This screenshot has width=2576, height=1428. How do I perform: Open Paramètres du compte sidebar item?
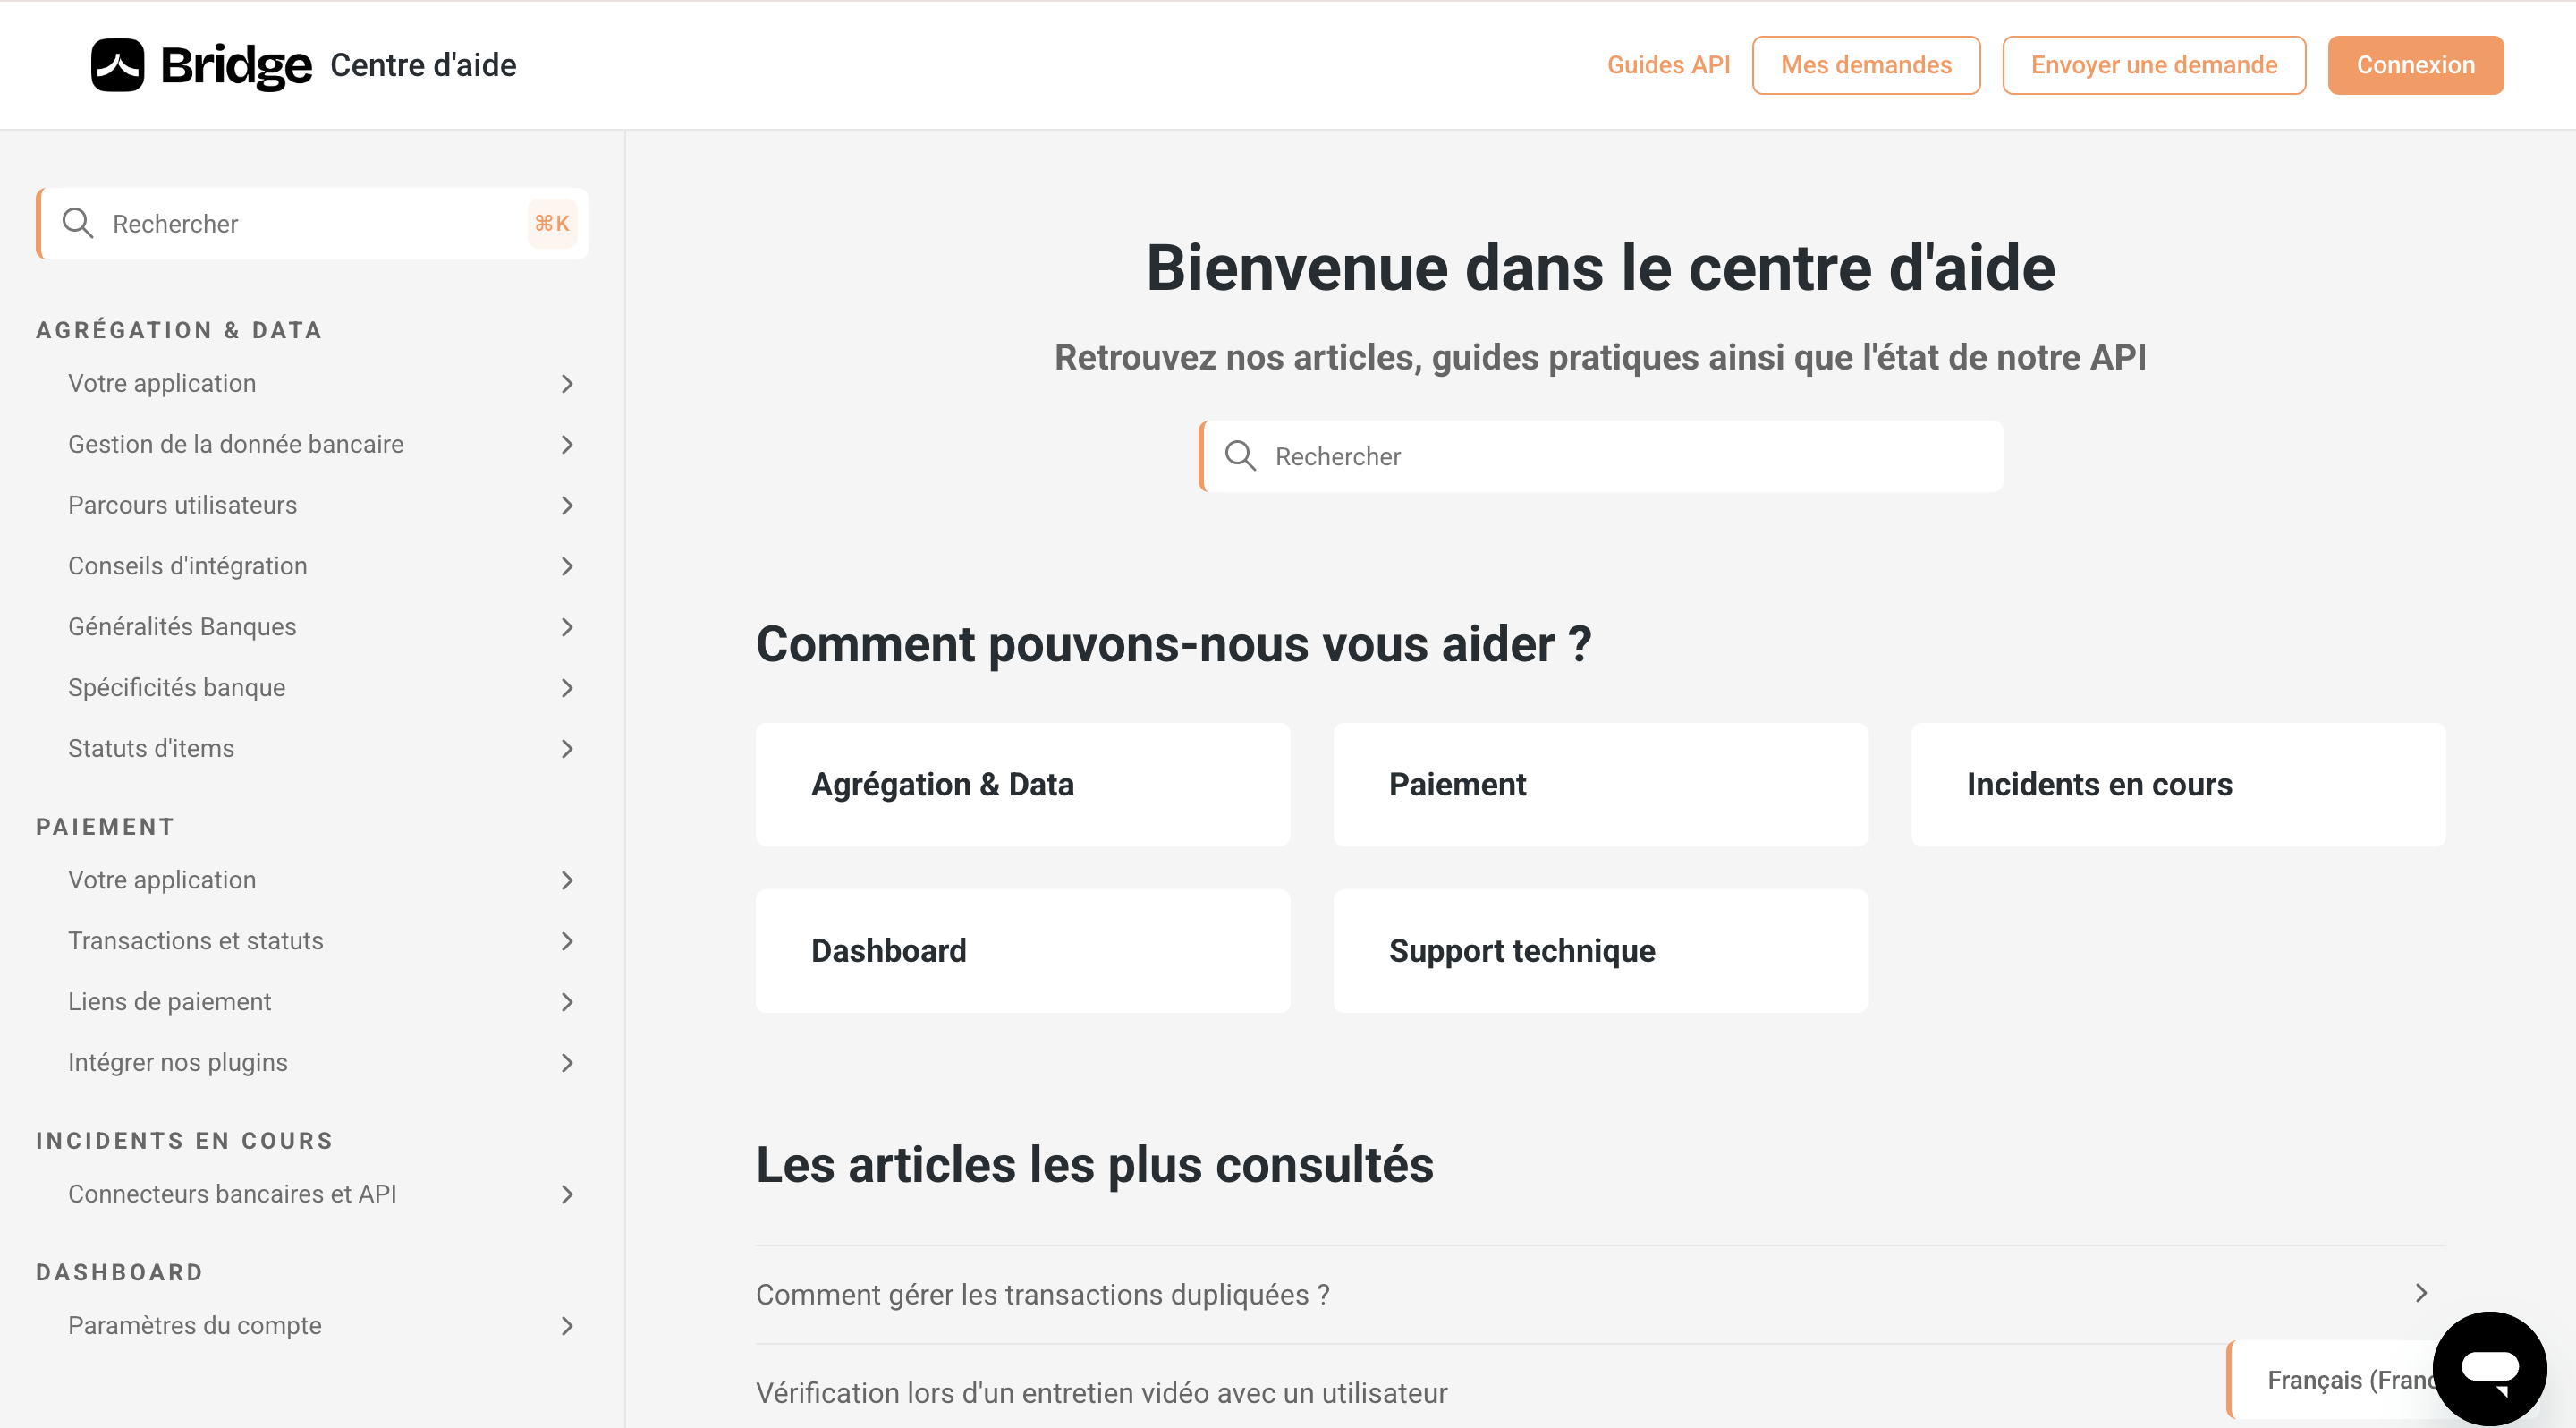click(194, 1326)
